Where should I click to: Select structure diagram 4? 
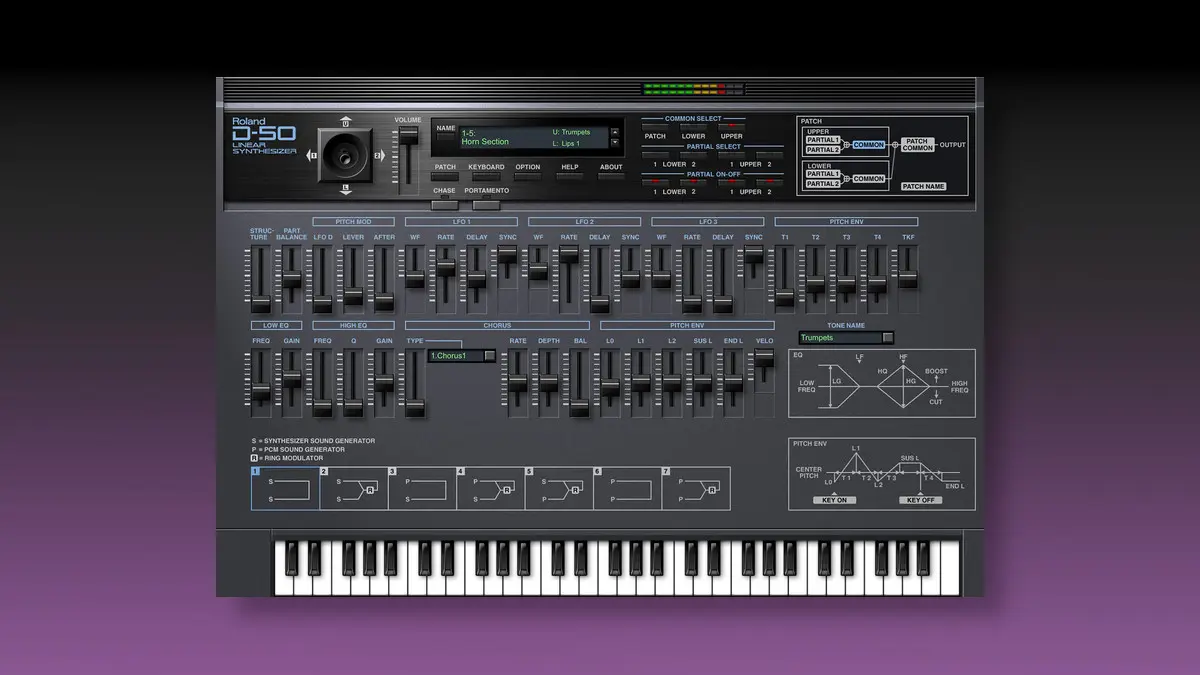[x=490, y=488]
